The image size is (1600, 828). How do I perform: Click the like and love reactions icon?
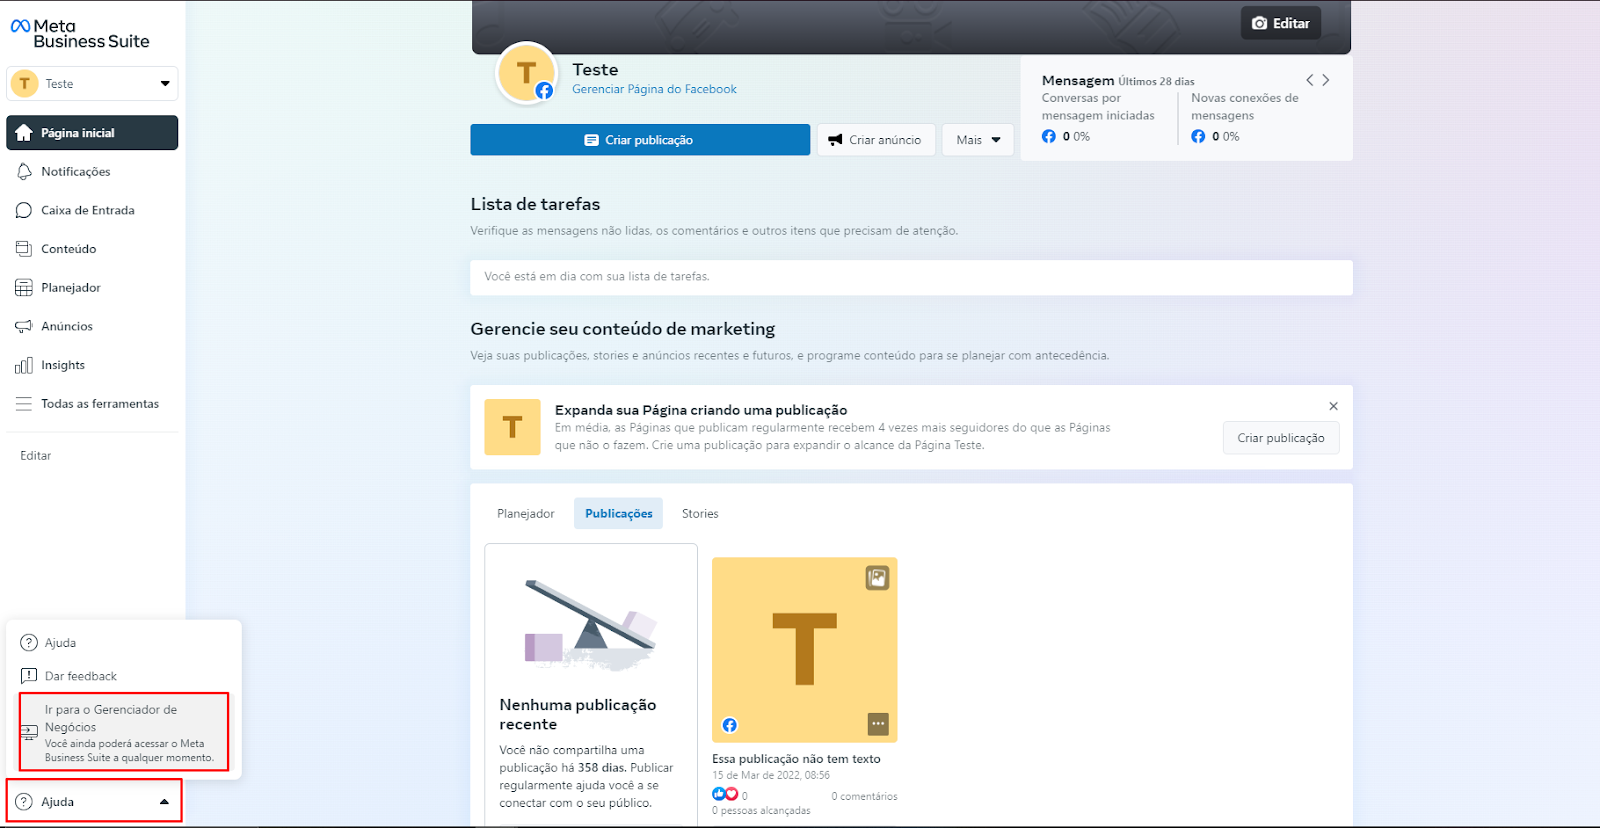point(725,794)
